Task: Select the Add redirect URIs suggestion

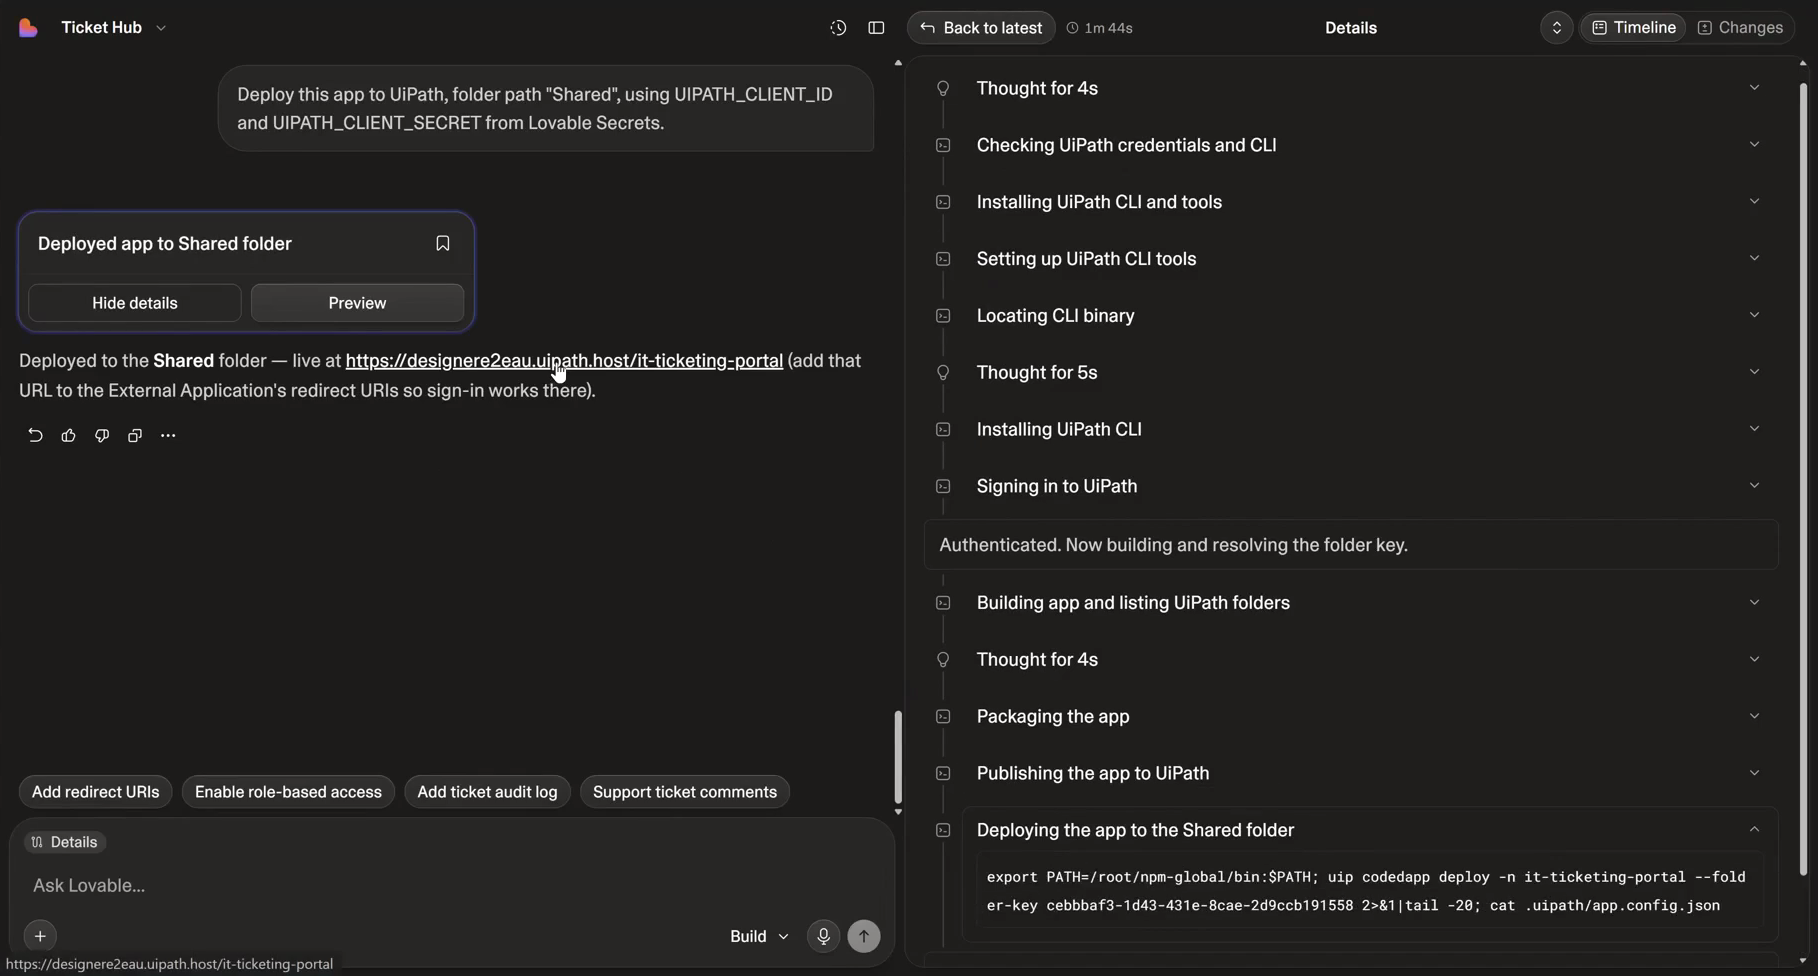Action: pos(95,792)
